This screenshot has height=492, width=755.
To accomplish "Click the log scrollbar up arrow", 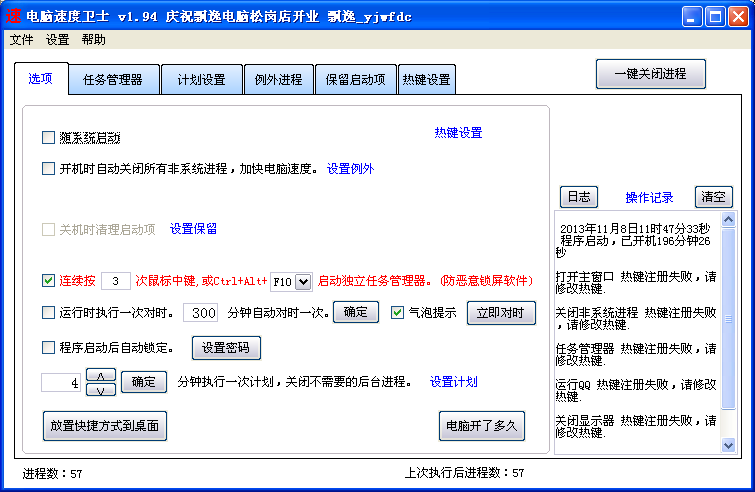I will [x=728, y=220].
